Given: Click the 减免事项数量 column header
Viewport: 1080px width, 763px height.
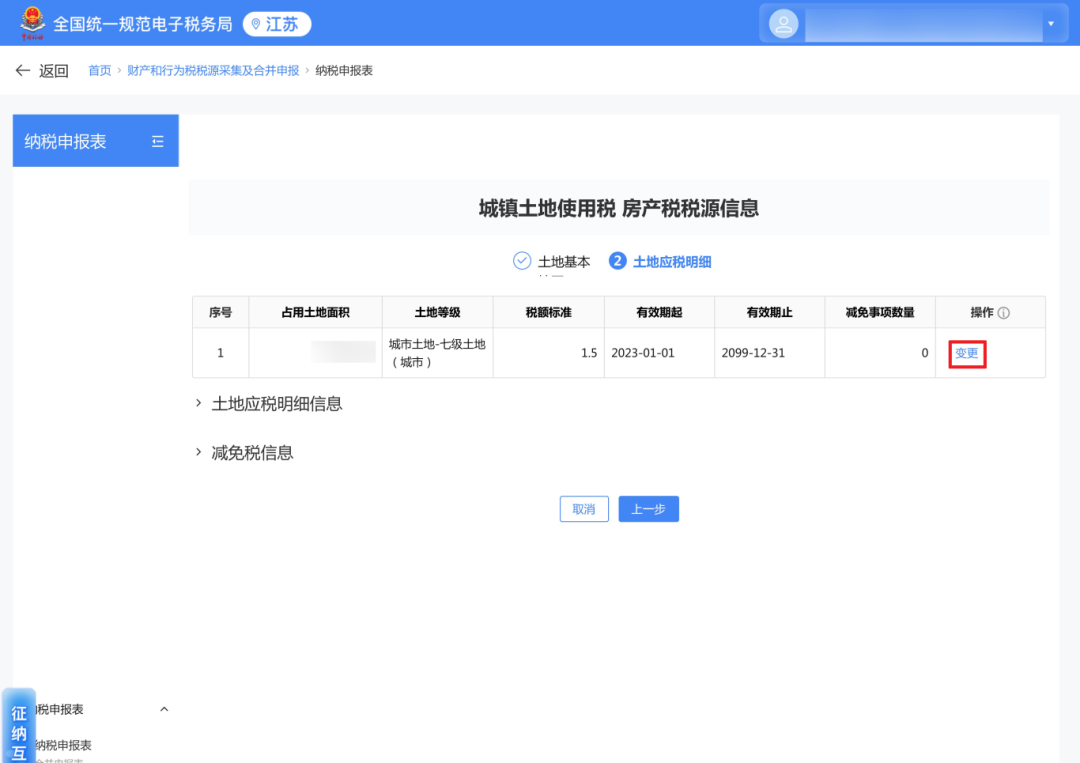Looking at the screenshot, I should point(880,313).
